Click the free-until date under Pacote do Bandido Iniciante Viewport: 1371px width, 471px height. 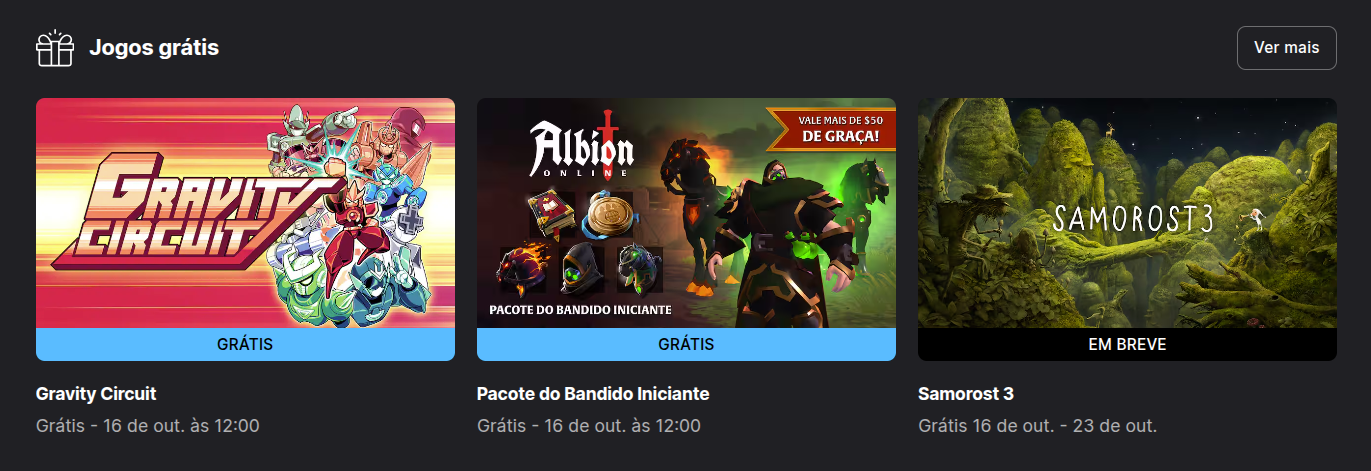[589, 426]
